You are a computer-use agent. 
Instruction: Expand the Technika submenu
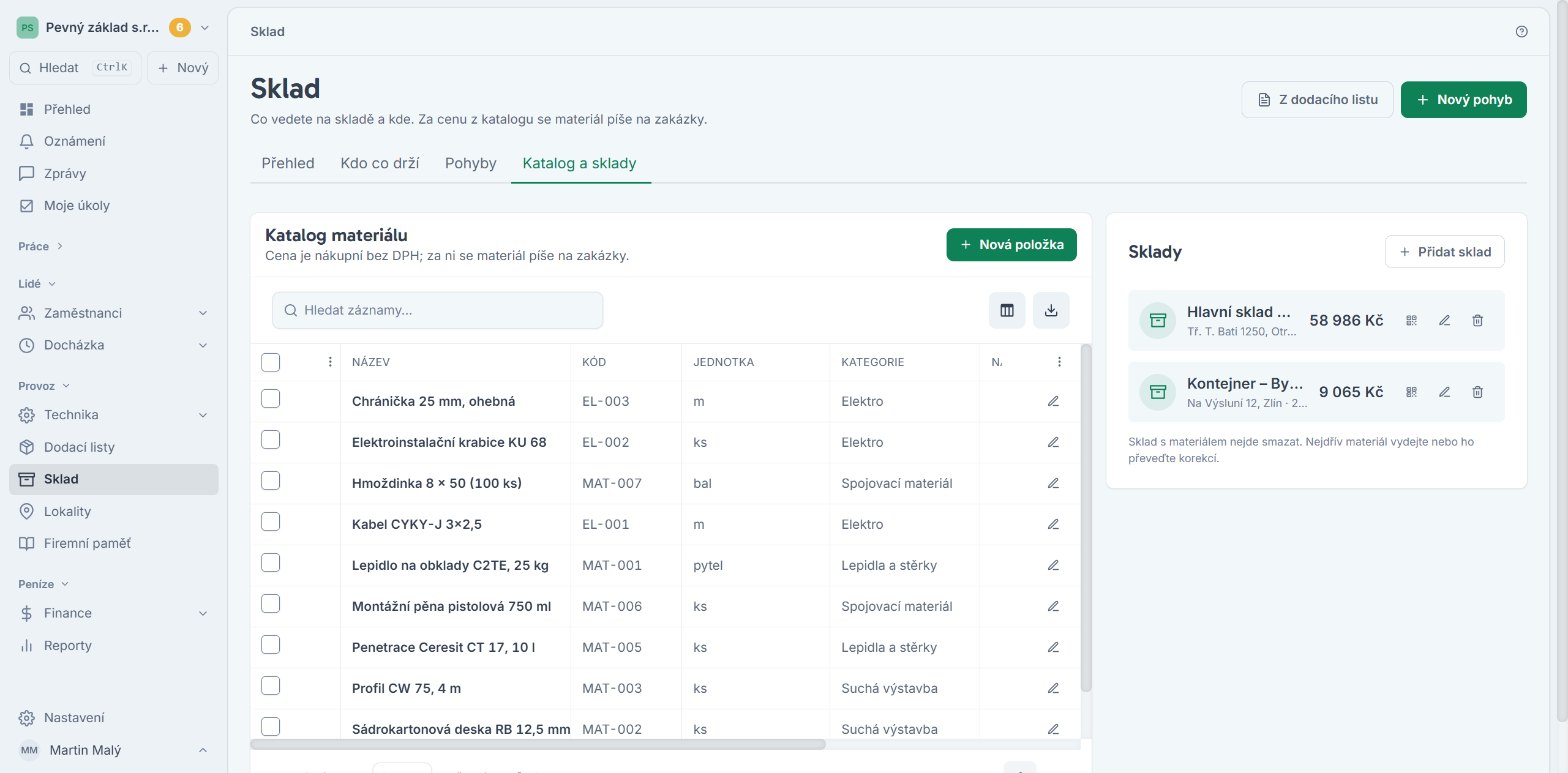coord(203,415)
